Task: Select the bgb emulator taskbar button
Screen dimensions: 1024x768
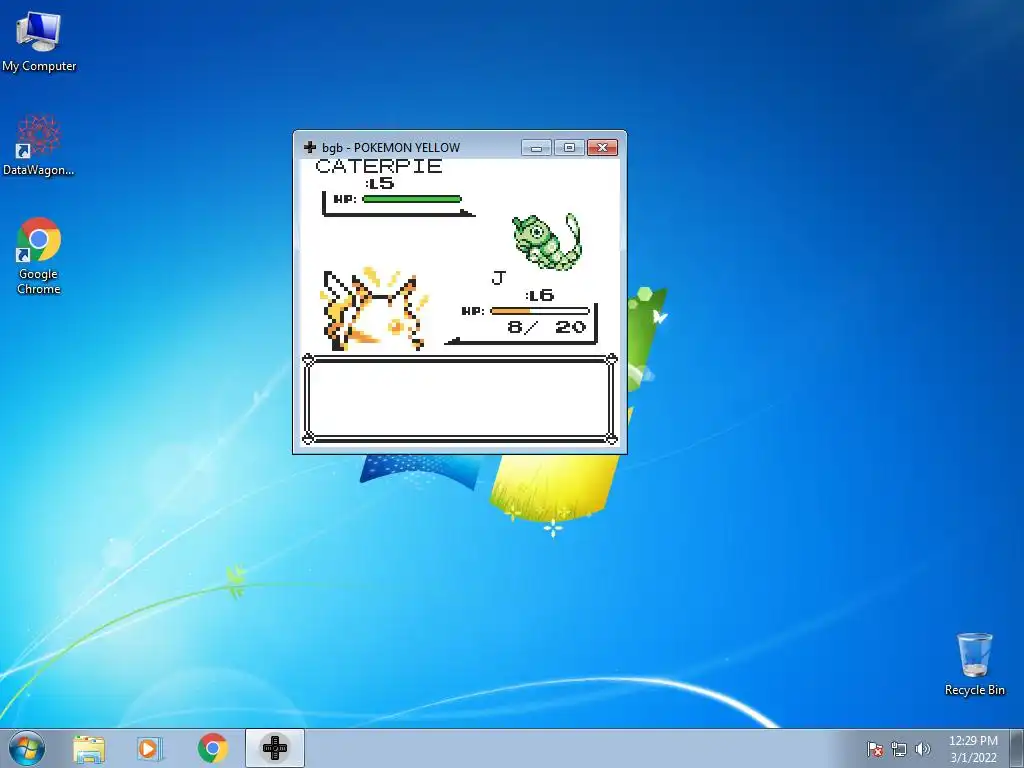Action: pyautogui.click(x=275, y=748)
